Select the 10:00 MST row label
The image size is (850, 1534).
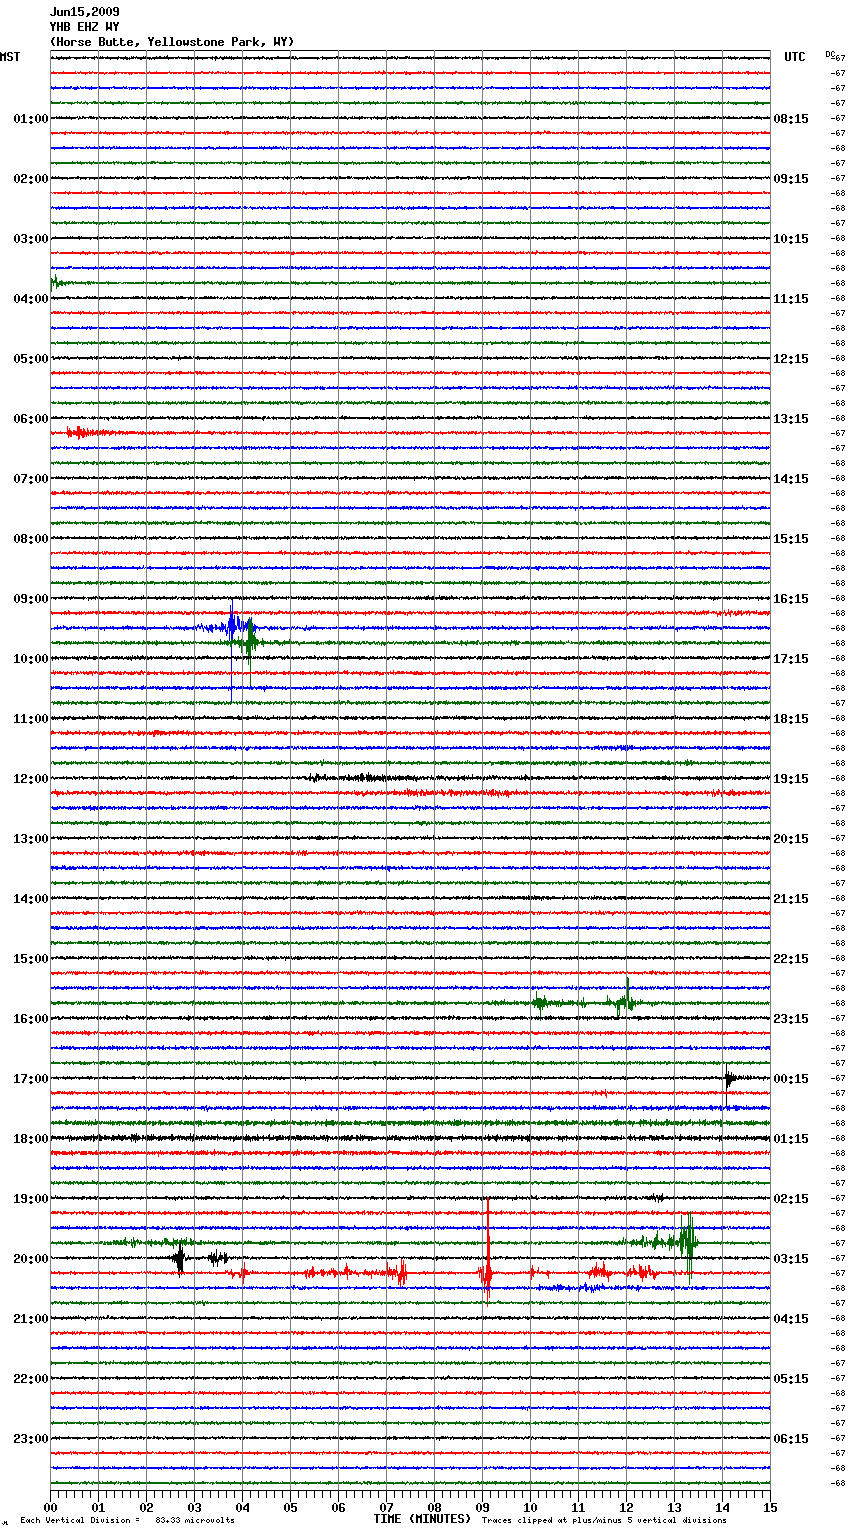31,659
